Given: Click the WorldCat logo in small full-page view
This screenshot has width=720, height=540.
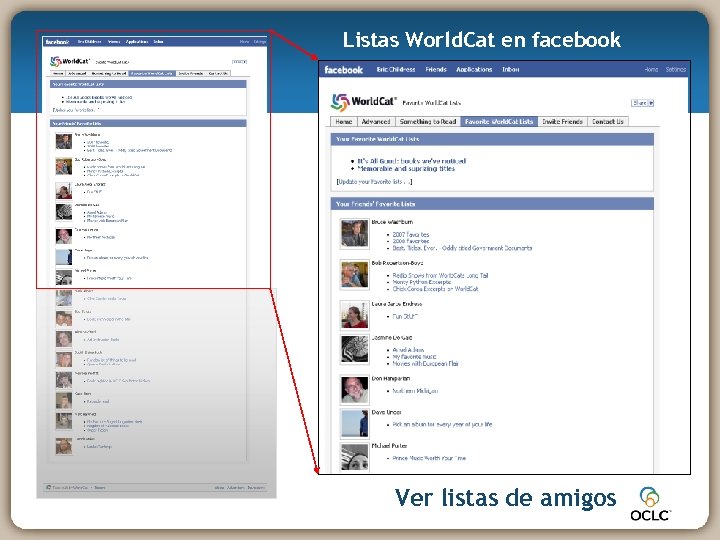Looking at the screenshot, I should pos(70,61).
